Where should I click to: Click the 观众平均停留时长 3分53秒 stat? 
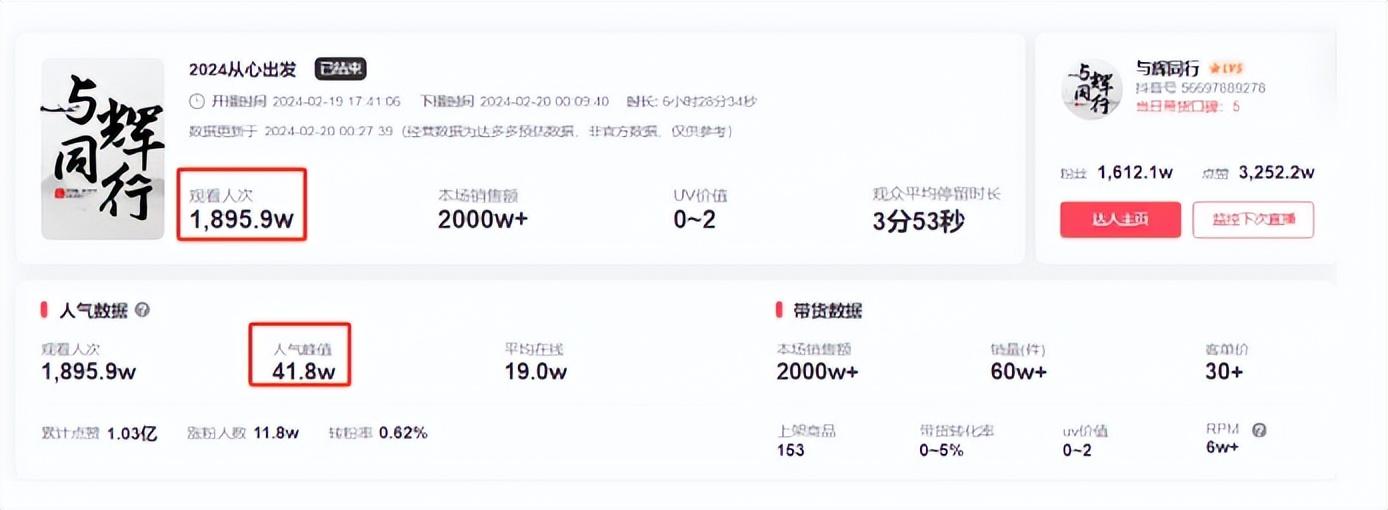click(x=918, y=221)
